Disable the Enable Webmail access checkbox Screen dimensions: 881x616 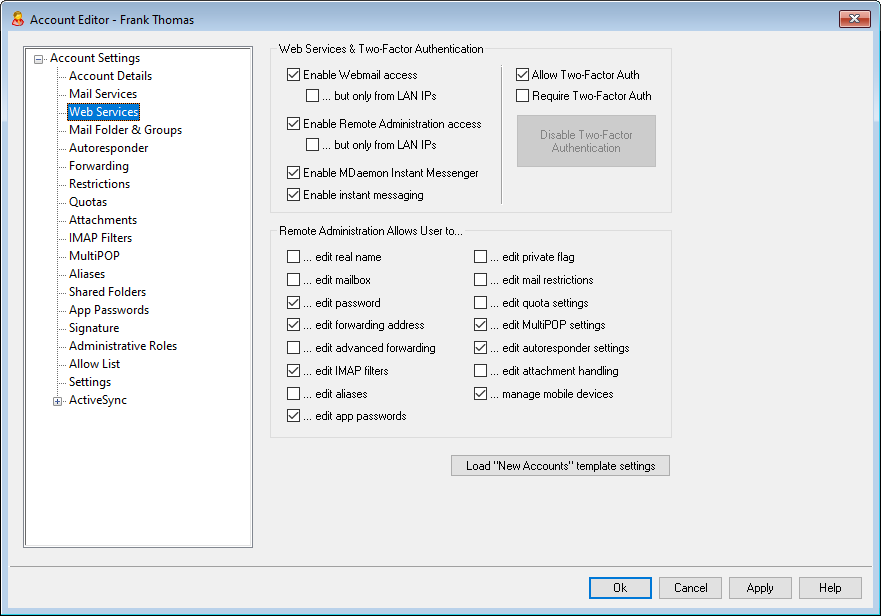[x=294, y=75]
